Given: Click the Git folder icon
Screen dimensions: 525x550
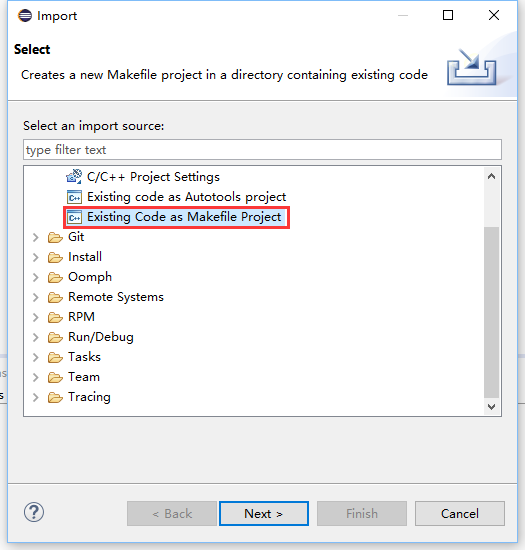Looking at the screenshot, I should (x=55, y=237).
